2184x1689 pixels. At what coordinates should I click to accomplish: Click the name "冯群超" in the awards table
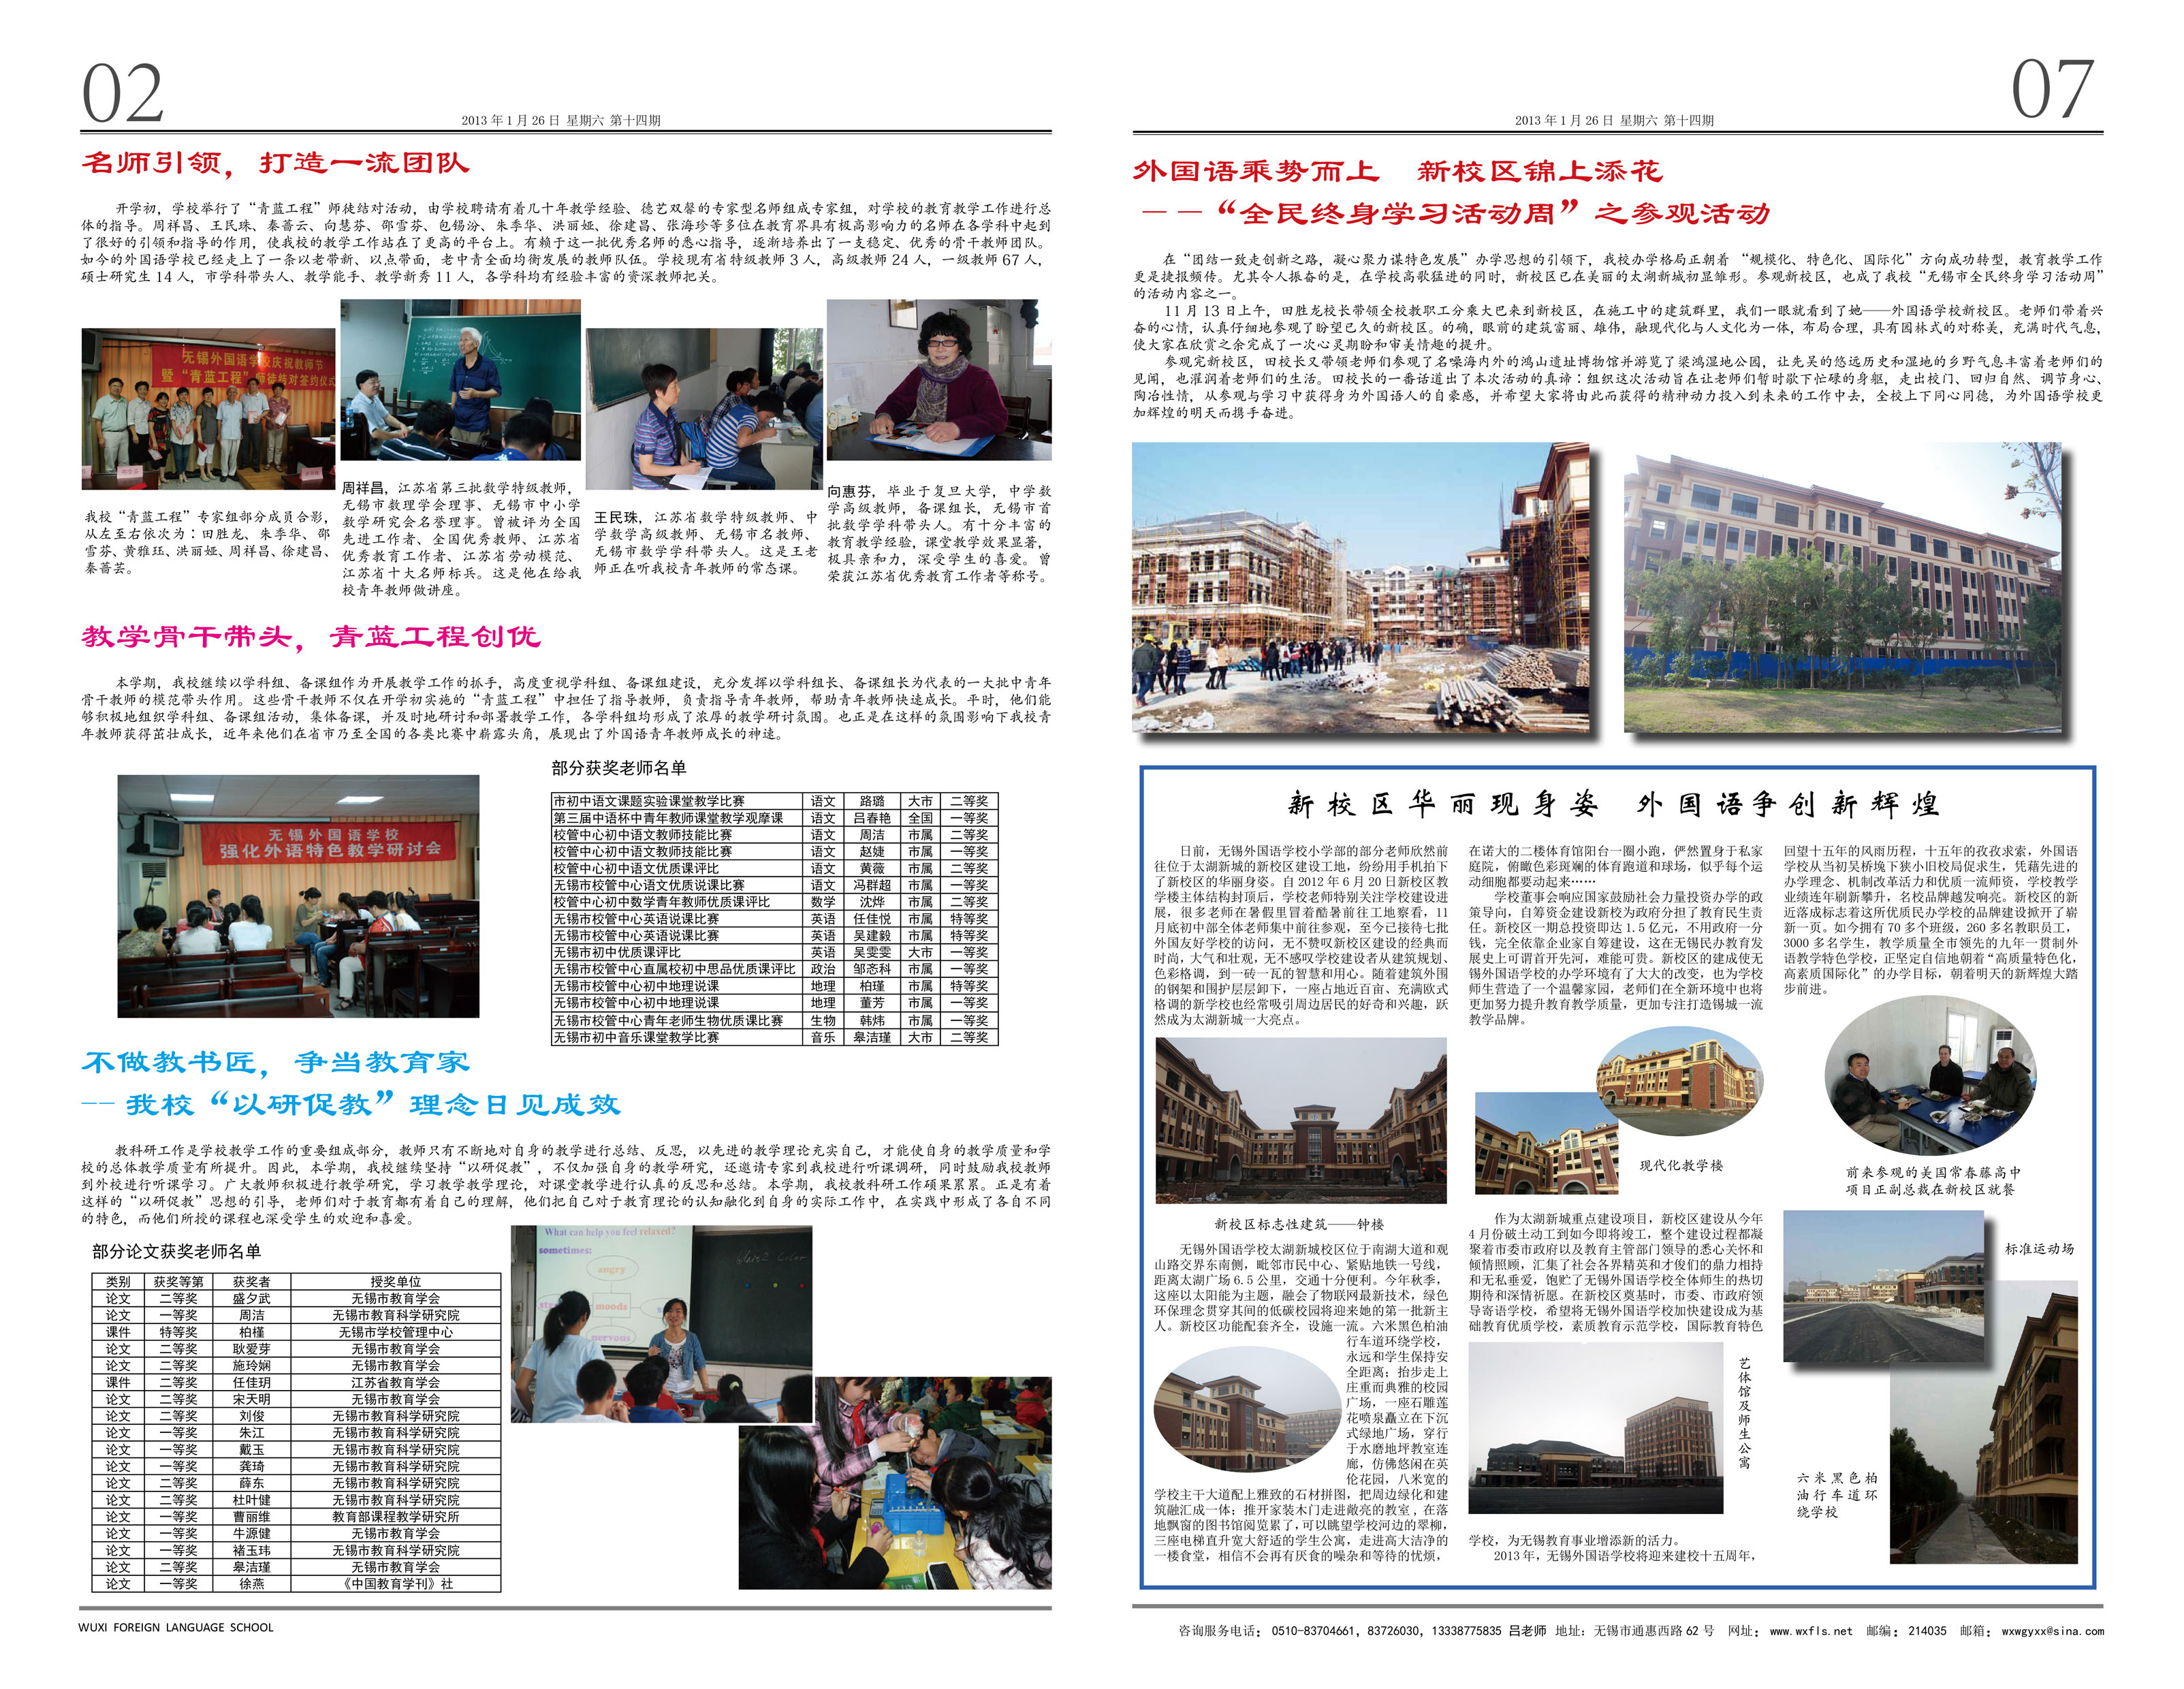(871, 885)
